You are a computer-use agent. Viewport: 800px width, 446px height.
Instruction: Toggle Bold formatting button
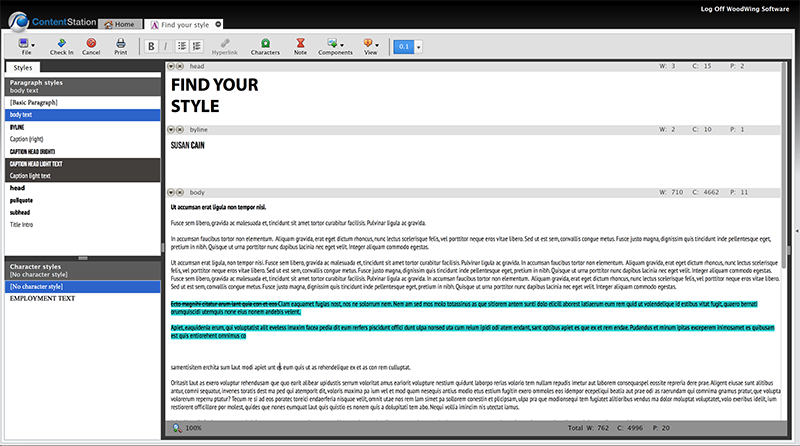click(x=151, y=46)
